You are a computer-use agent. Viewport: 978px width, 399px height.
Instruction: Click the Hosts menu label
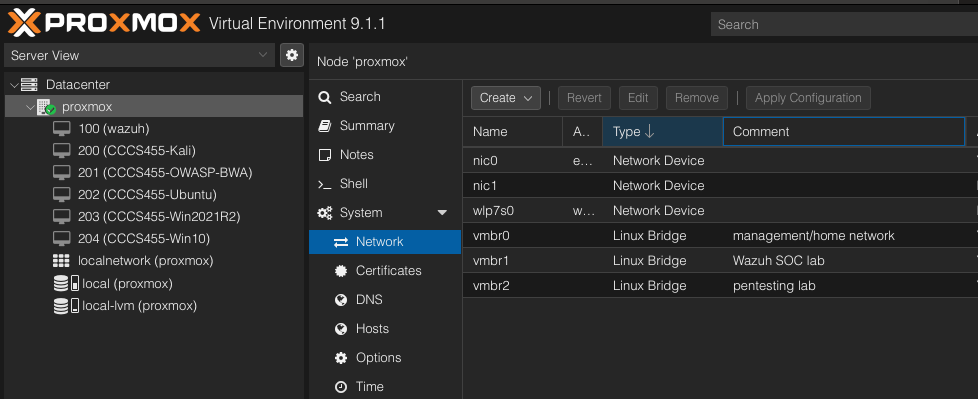click(372, 329)
